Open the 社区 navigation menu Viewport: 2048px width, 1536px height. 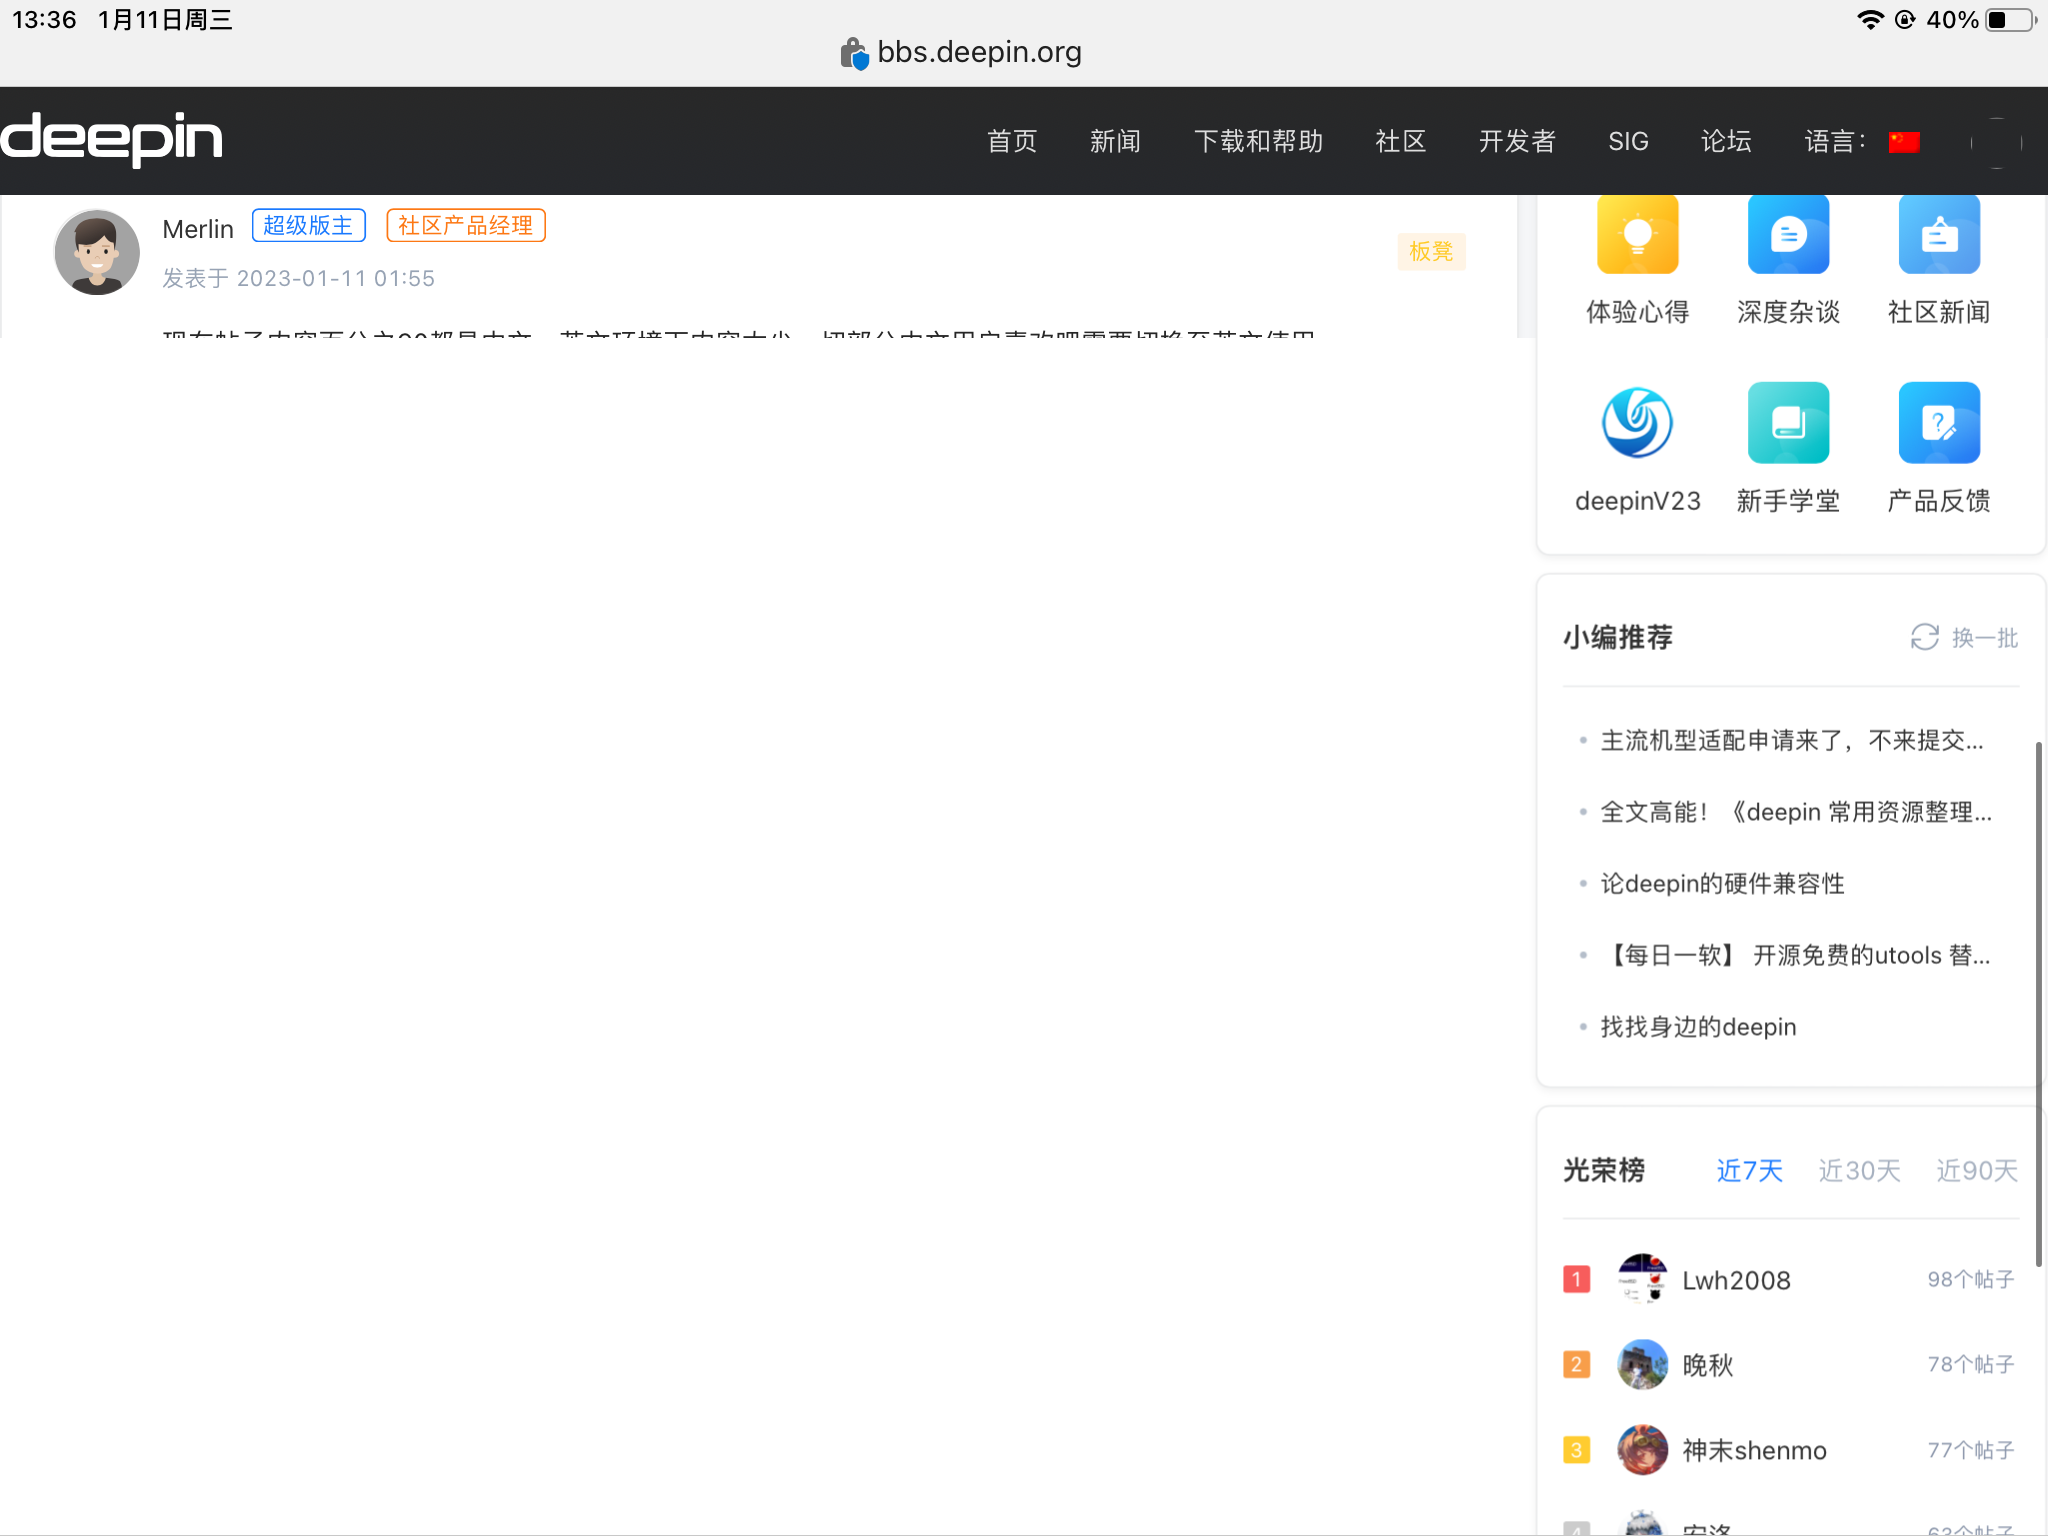click(x=1400, y=141)
